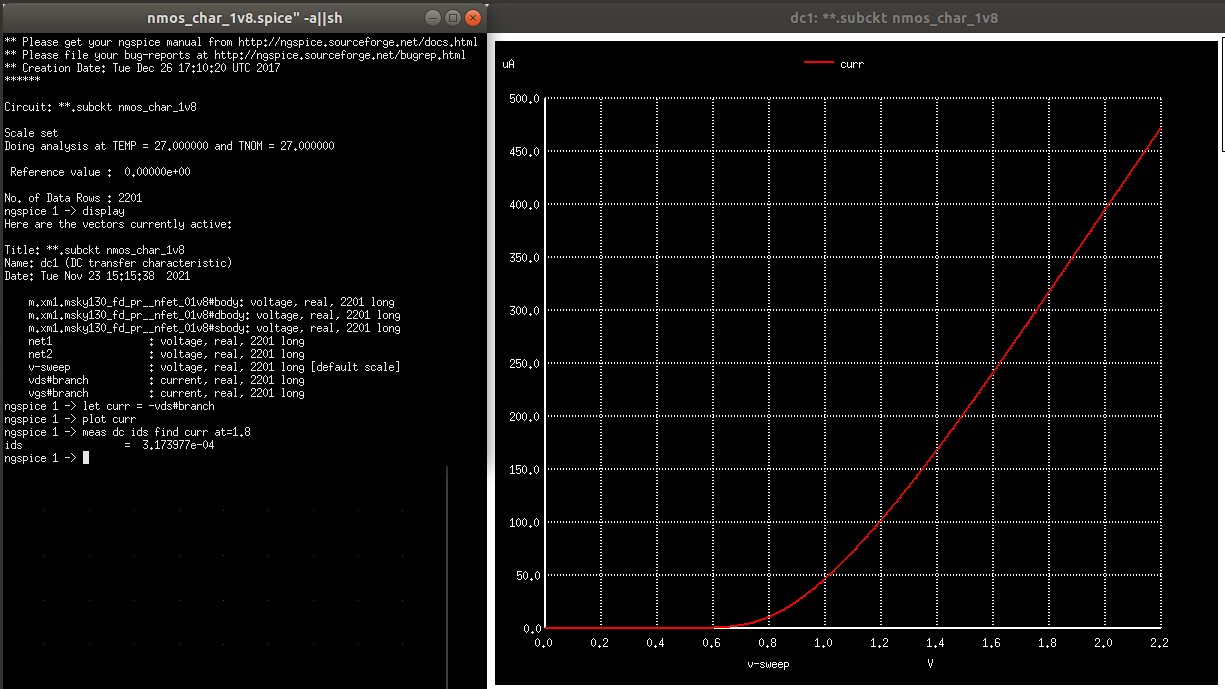Click the Reference value line in terminal
Image resolution: width=1225 pixels, height=689 pixels.
[x=100, y=172]
